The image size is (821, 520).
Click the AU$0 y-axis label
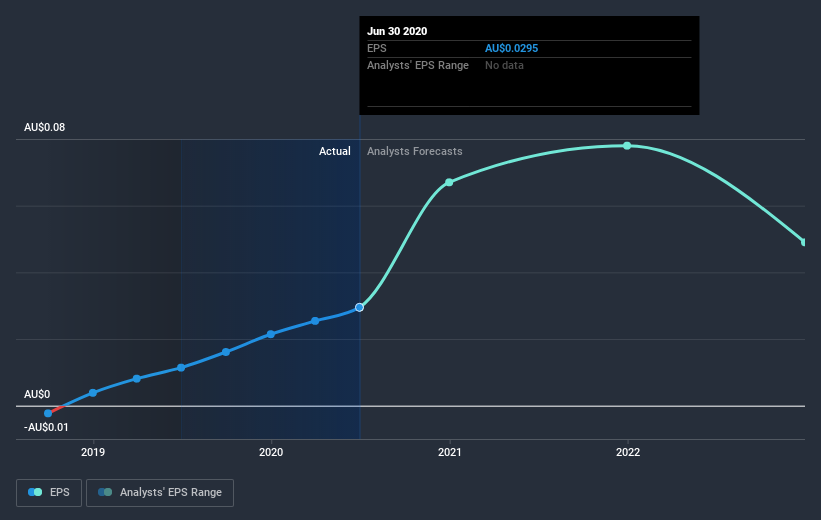coord(37,394)
